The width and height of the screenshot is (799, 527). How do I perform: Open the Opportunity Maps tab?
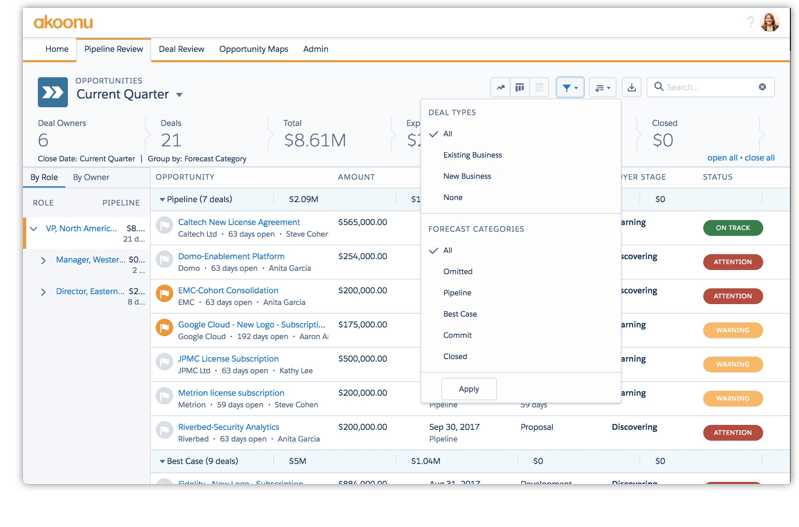254,49
